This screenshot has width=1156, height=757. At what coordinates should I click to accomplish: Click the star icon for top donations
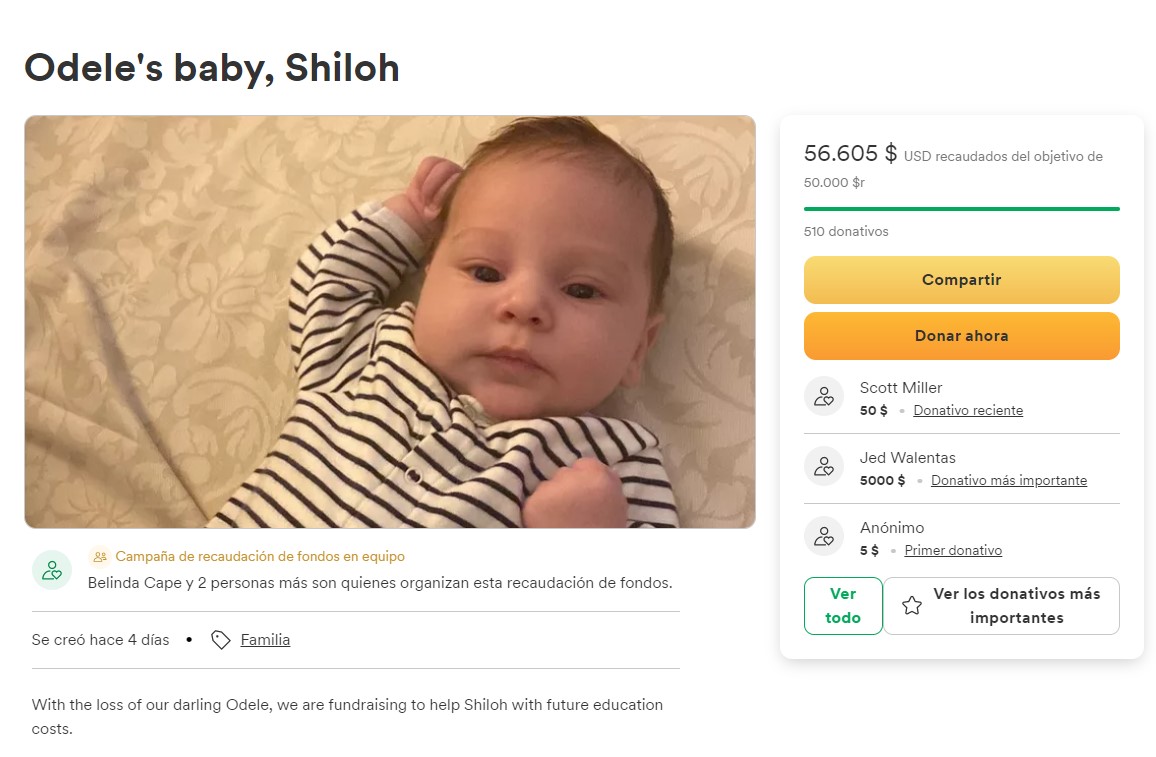(x=912, y=606)
